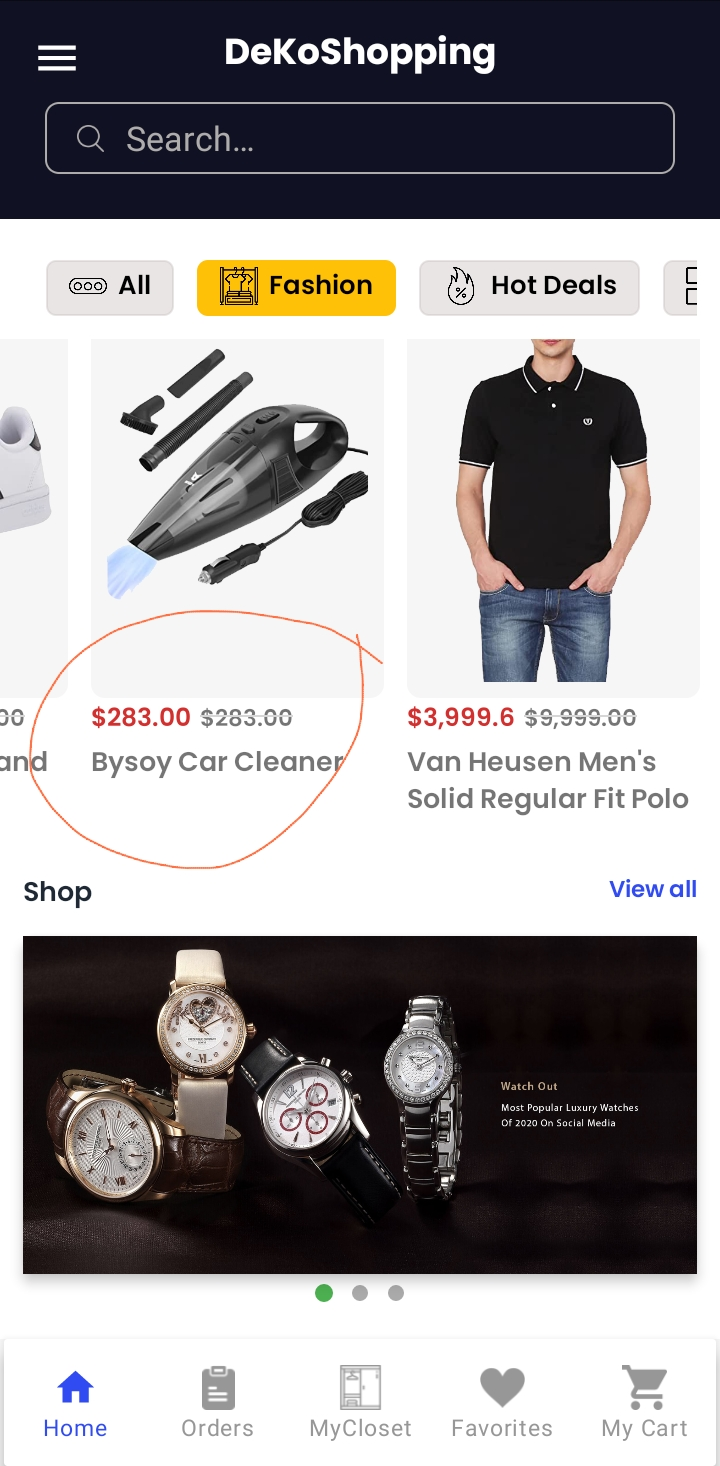Open Bysoy Car Cleaner product title
Screen dimensions: 720x1466
(x=217, y=762)
